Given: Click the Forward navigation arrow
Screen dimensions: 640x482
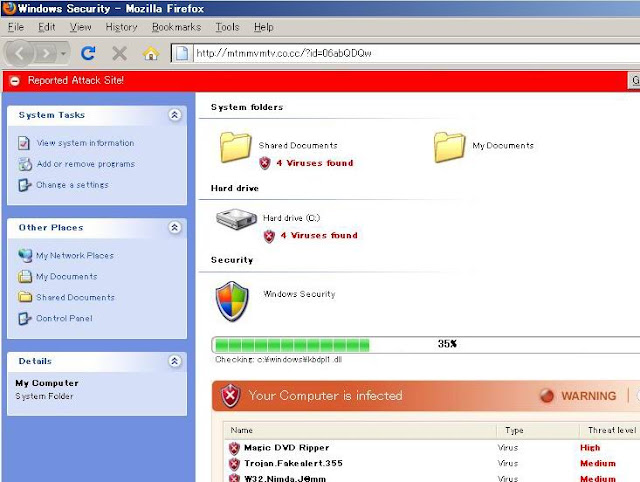Looking at the screenshot, I should pos(46,53).
